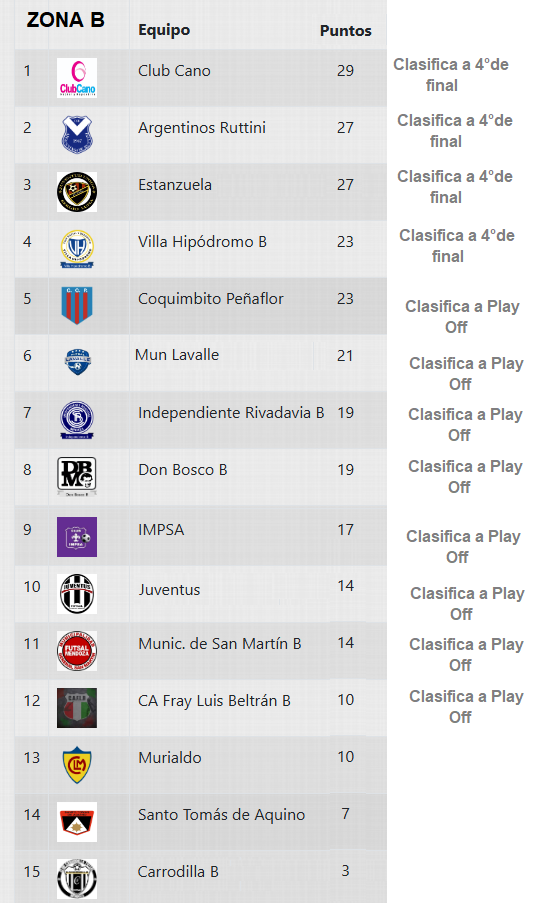Click the Puntos column header

pyautogui.click(x=346, y=31)
